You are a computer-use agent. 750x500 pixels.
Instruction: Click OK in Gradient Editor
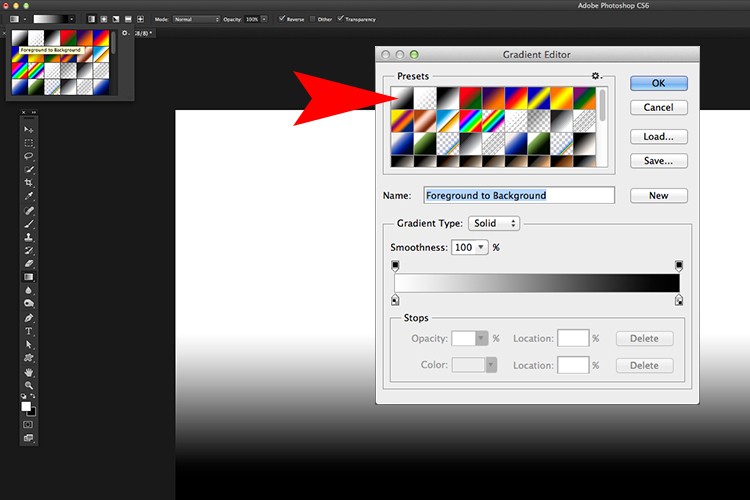click(659, 83)
